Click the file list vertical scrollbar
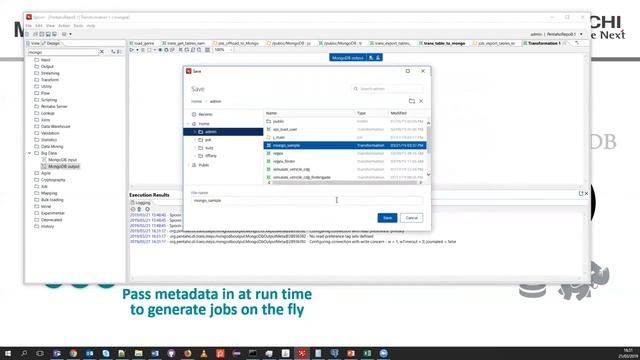Viewport: 640px width, 360px height. coord(429,141)
